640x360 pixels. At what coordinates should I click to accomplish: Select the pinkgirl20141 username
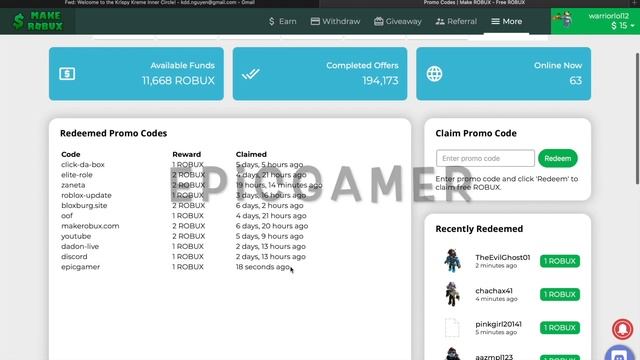[x=498, y=324]
